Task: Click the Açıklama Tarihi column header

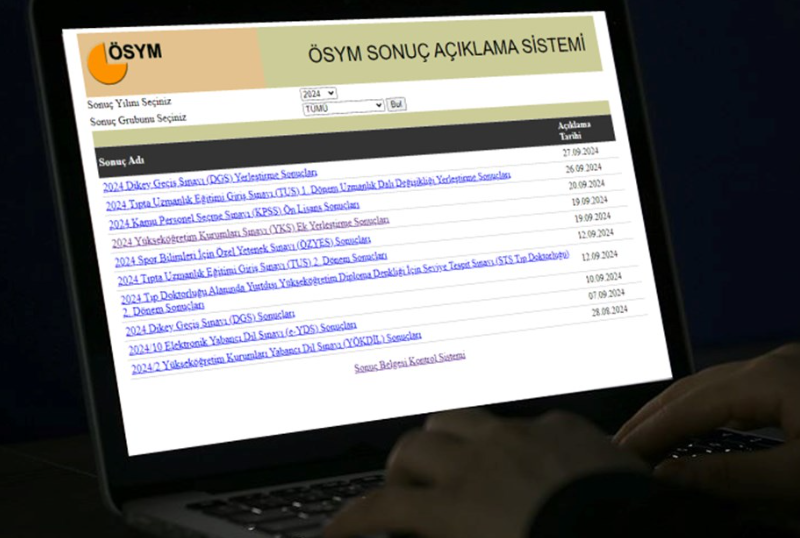Action: (x=572, y=130)
